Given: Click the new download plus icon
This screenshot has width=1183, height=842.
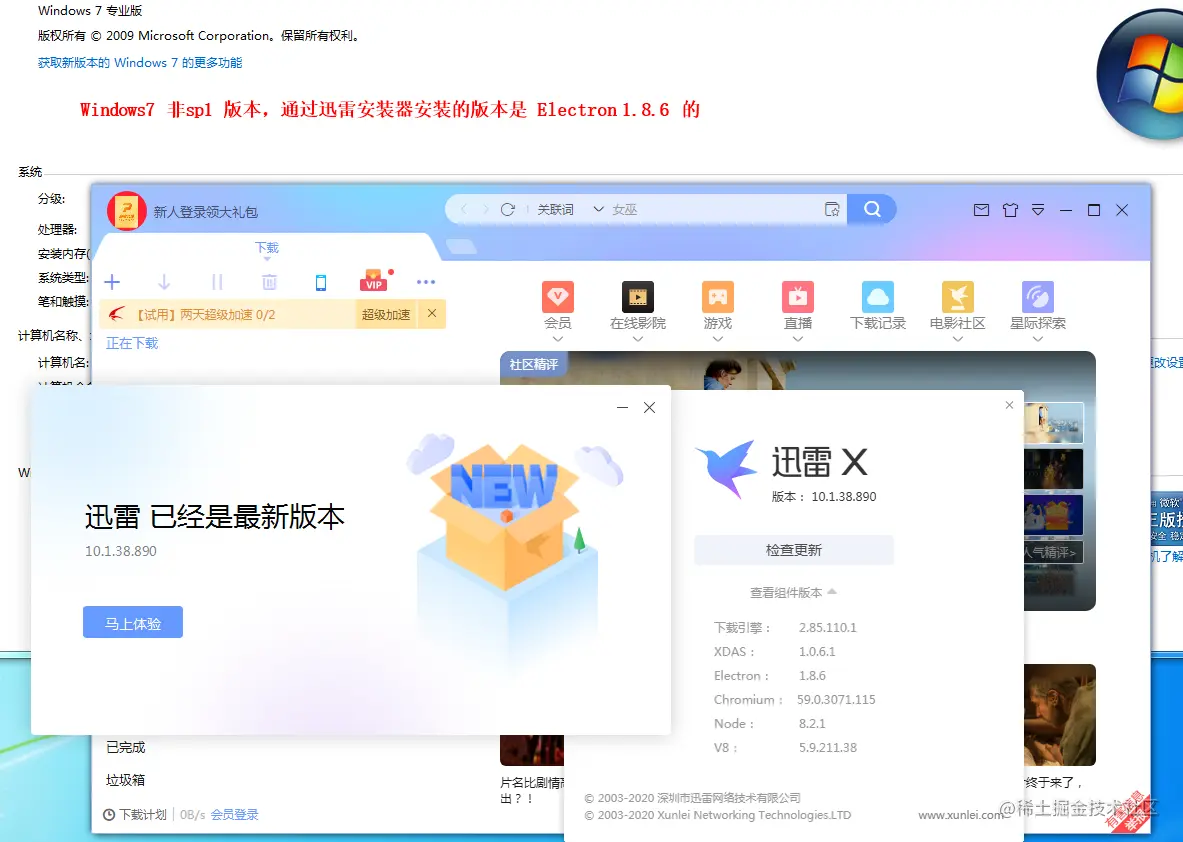Looking at the screenshot, I should pos(112,282).
